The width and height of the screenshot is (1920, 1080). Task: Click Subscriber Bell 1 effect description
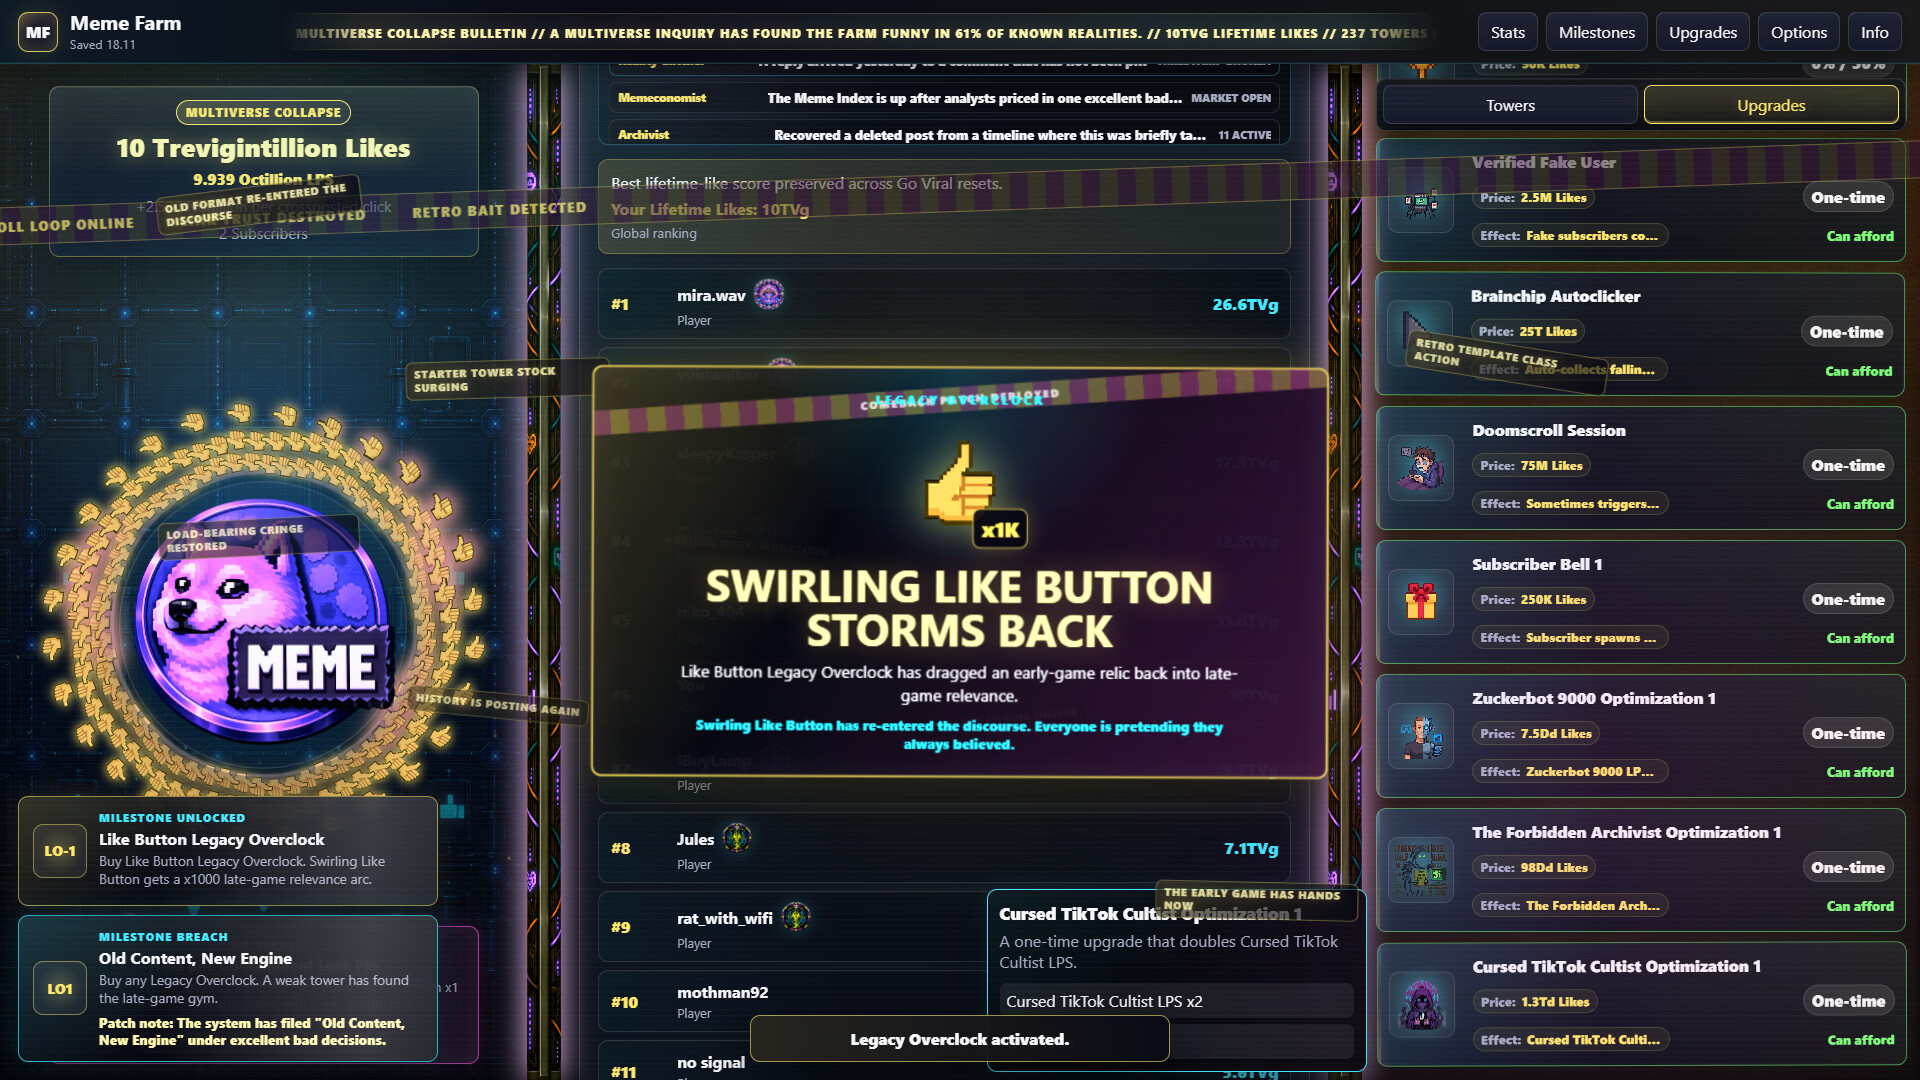(1569, 637)
